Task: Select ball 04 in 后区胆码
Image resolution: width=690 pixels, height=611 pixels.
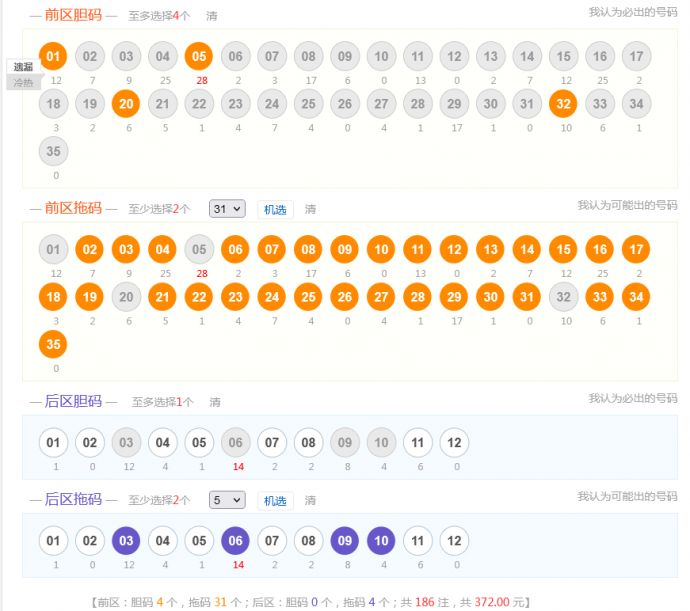Action: (x=162, y=442)
